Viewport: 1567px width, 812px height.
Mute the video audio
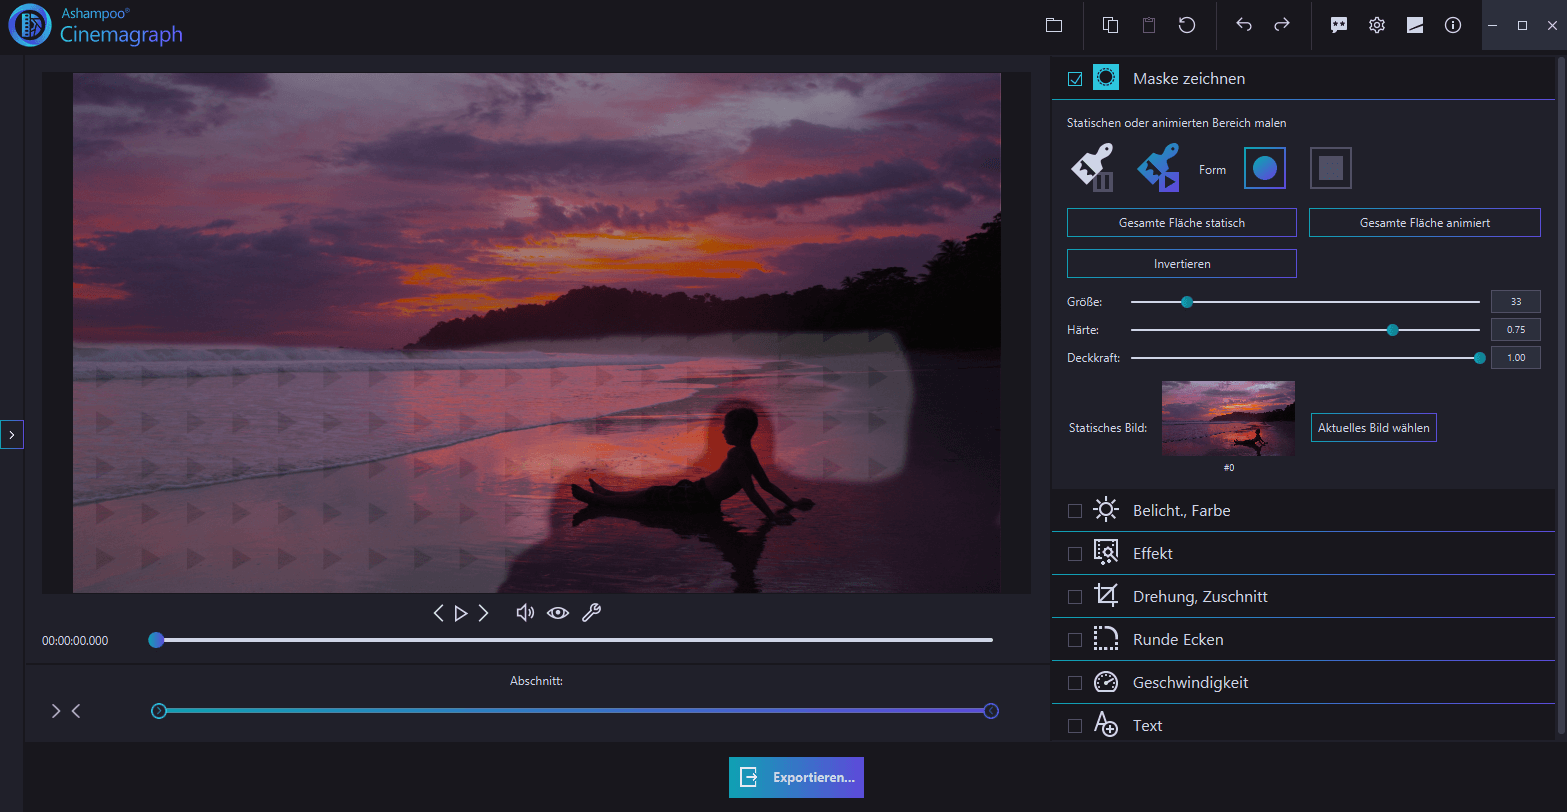click(525, 612)
